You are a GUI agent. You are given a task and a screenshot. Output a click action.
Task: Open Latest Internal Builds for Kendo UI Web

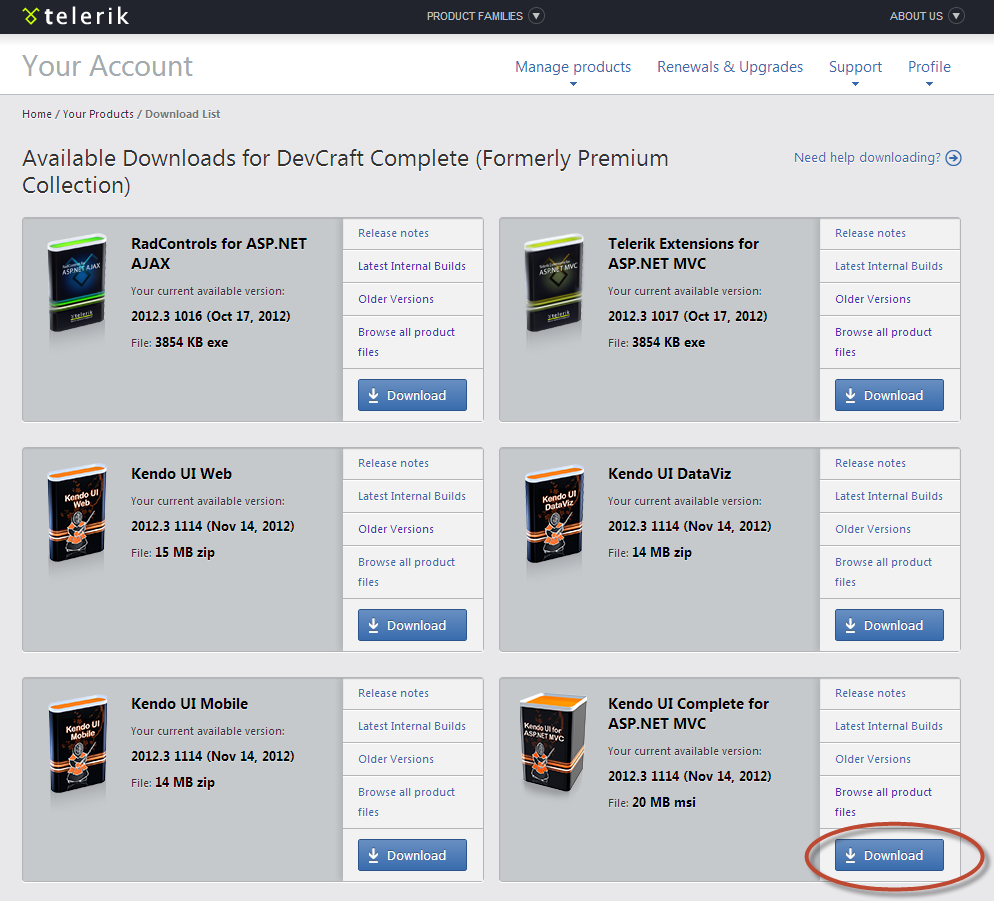pos(412,496)
